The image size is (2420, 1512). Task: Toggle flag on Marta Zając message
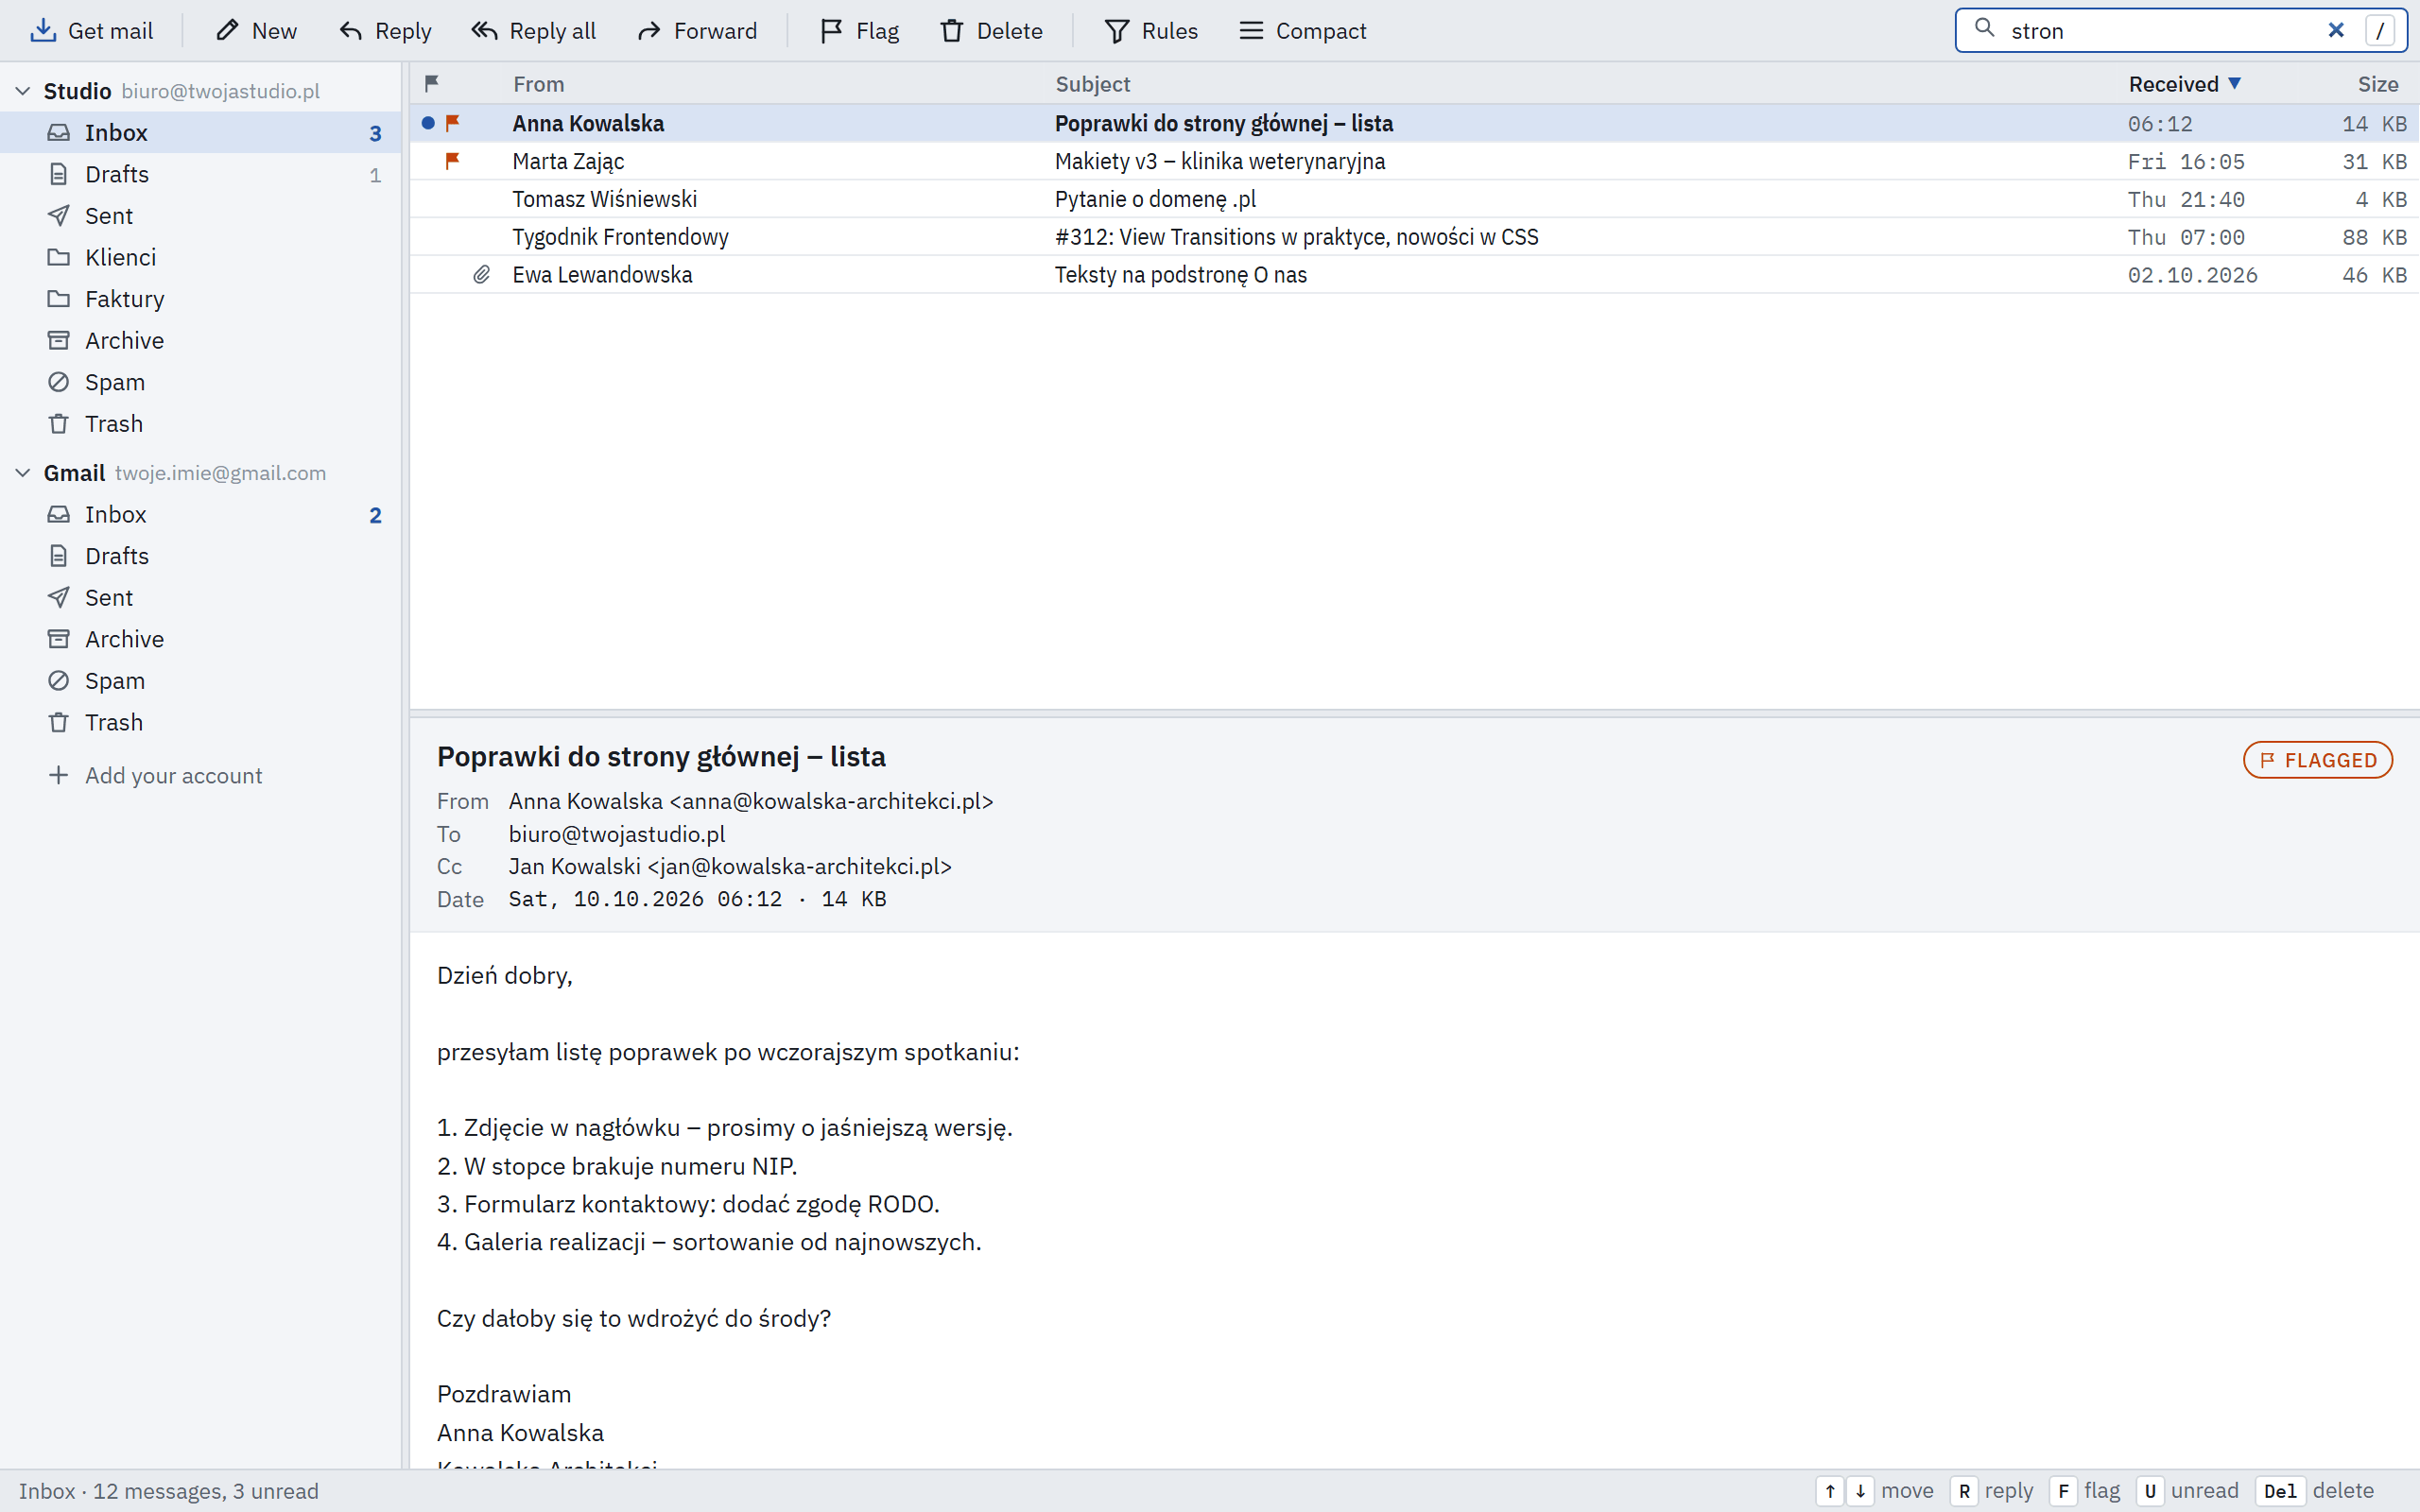(453, 161)
